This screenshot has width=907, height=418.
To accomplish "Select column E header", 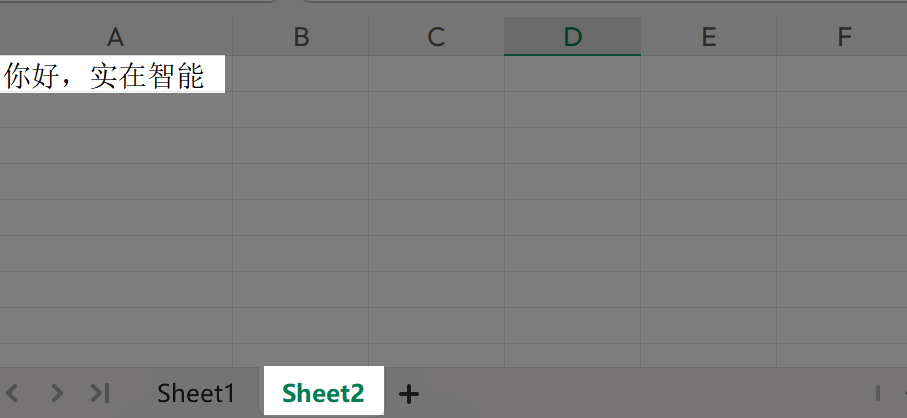I will point(708,37).
